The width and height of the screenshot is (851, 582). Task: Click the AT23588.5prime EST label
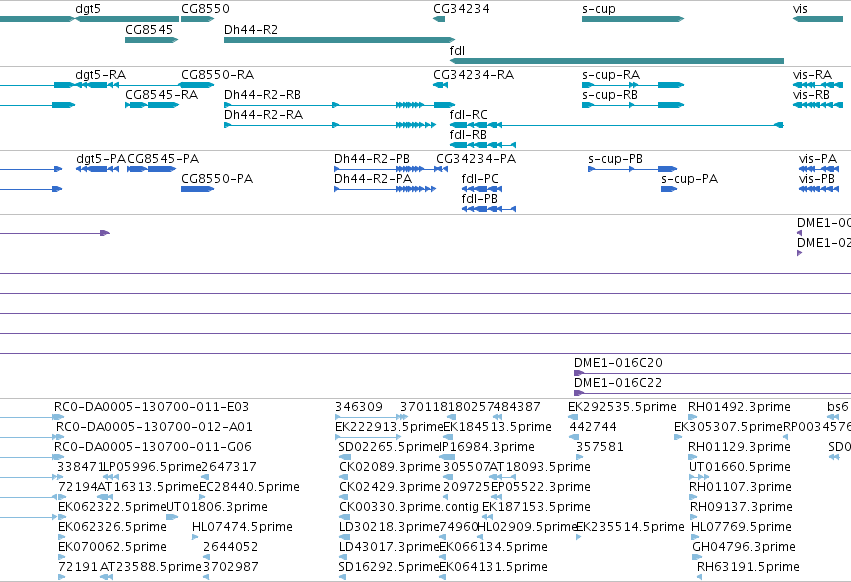coord(150,567)
